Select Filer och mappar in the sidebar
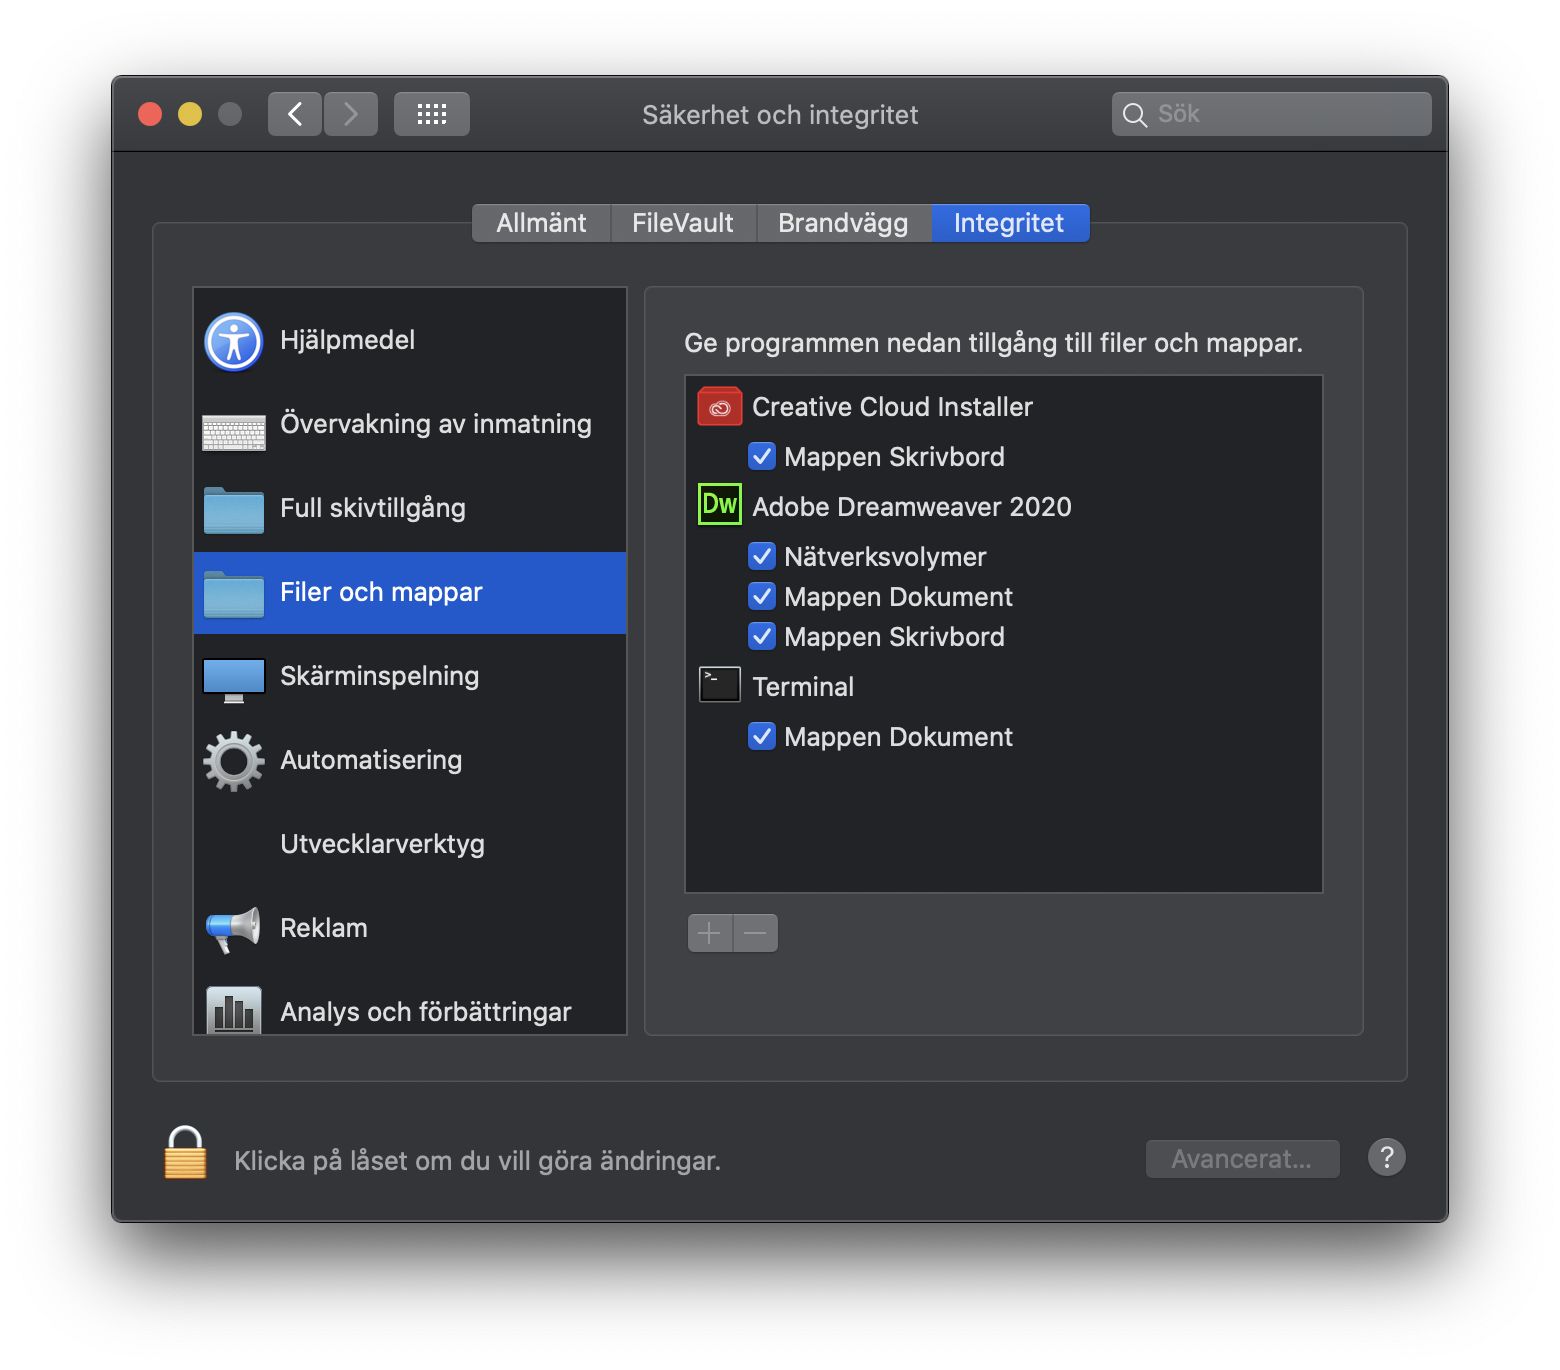The height and width of the screenshot is (1370, 1560). click(410, 593)
